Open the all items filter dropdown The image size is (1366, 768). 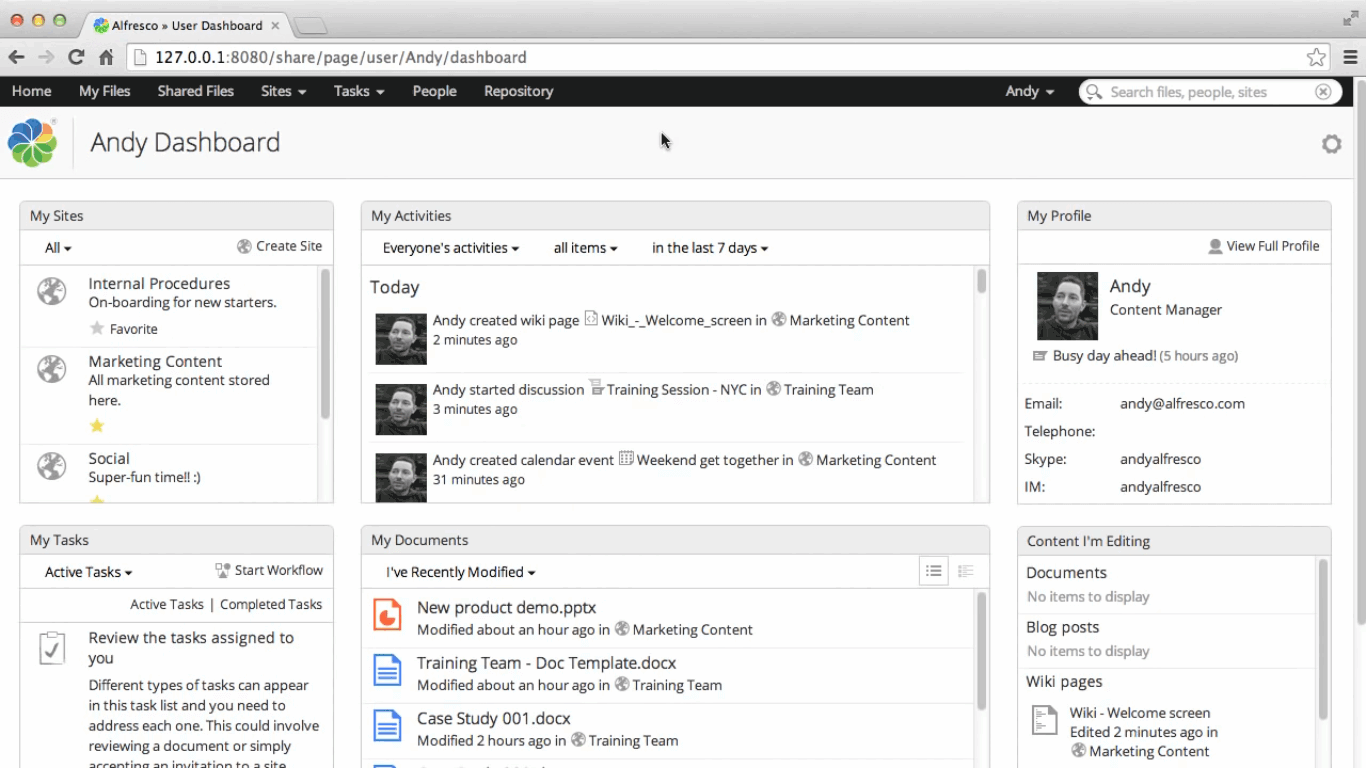[585, 248]
